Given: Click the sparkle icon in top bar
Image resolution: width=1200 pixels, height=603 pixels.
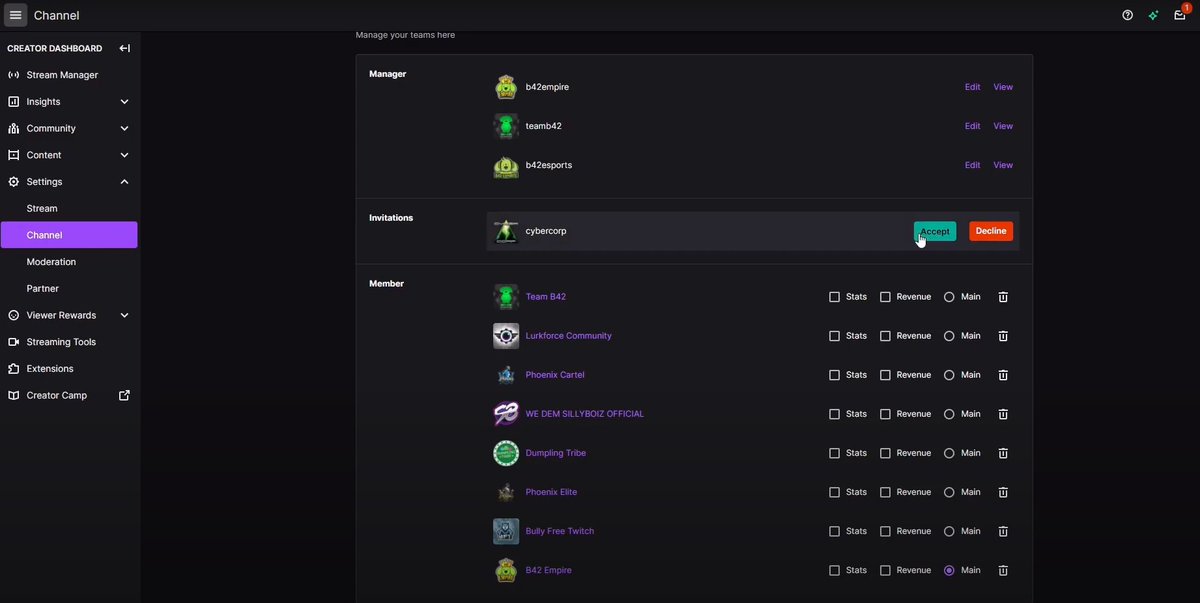Looking at the screenshot, I should 1154,15.
